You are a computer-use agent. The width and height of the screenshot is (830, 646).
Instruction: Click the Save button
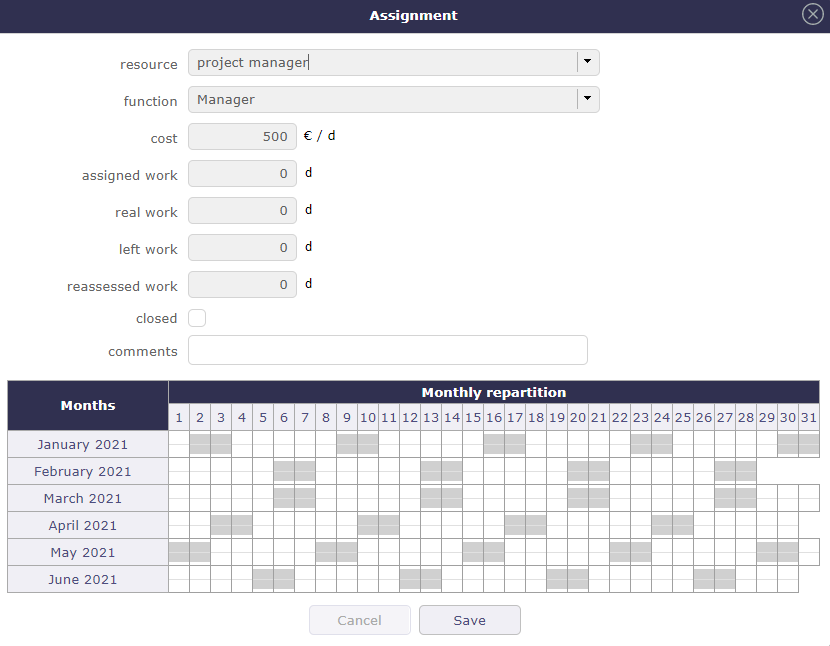pos(469,620)
